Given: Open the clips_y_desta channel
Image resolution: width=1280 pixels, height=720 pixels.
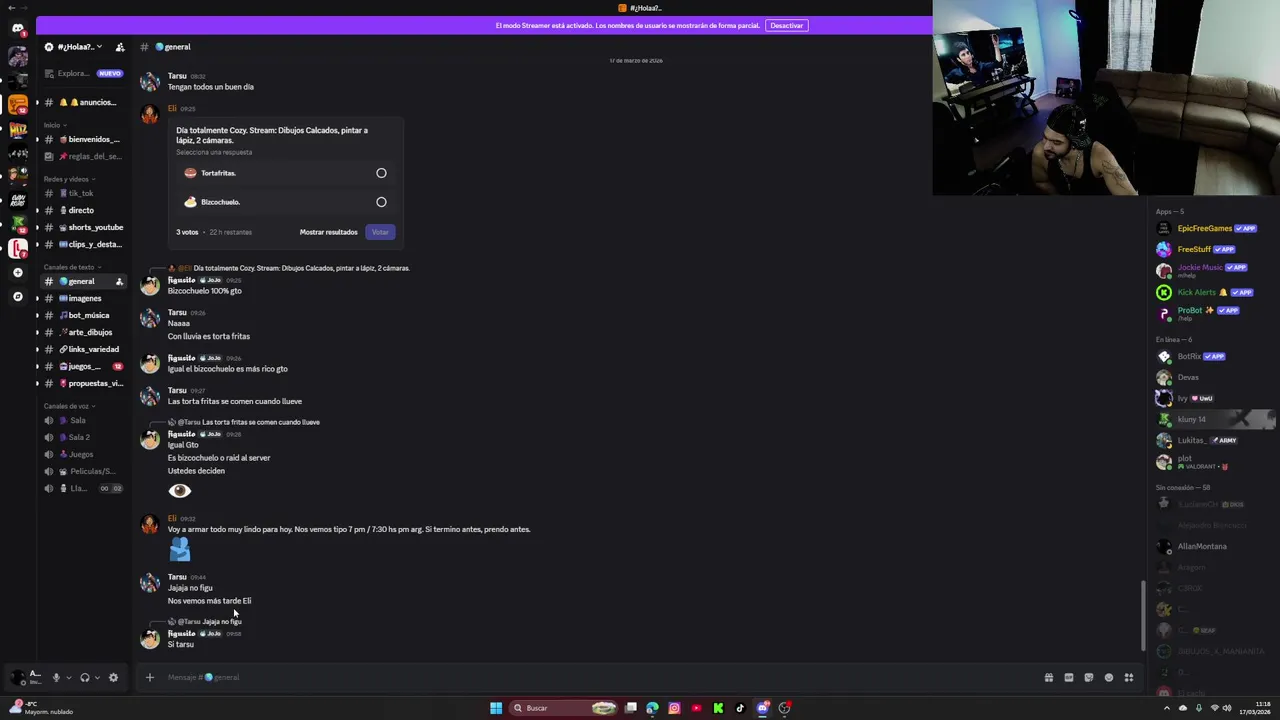Looking at the screenshot, I should pyautogui.click(x=83, y=244).
